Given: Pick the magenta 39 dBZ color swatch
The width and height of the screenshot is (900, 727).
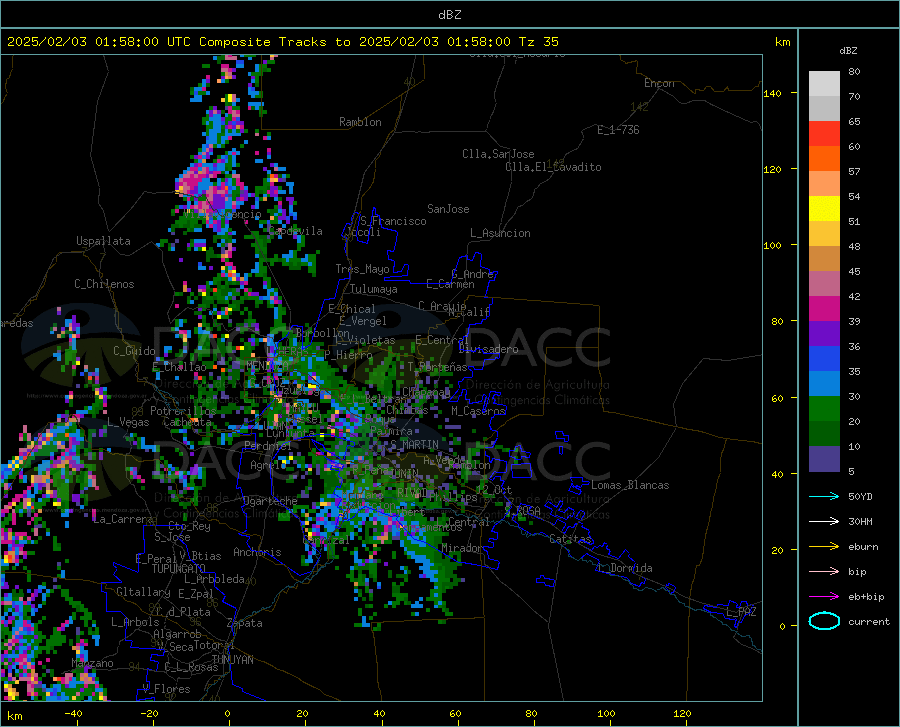Looking at the screenshot, I should [x=824, y=309].
